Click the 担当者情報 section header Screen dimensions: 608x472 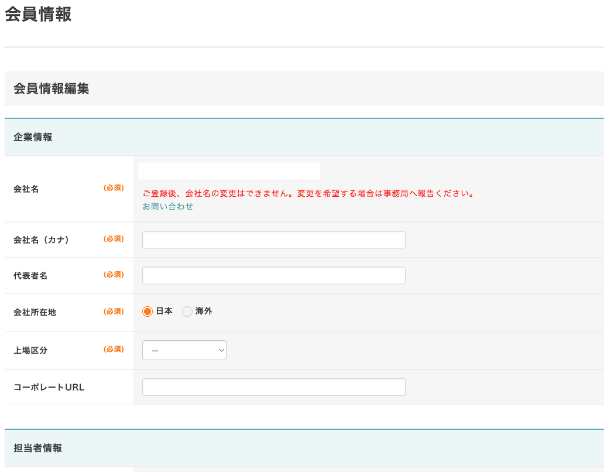coord(38,448)
